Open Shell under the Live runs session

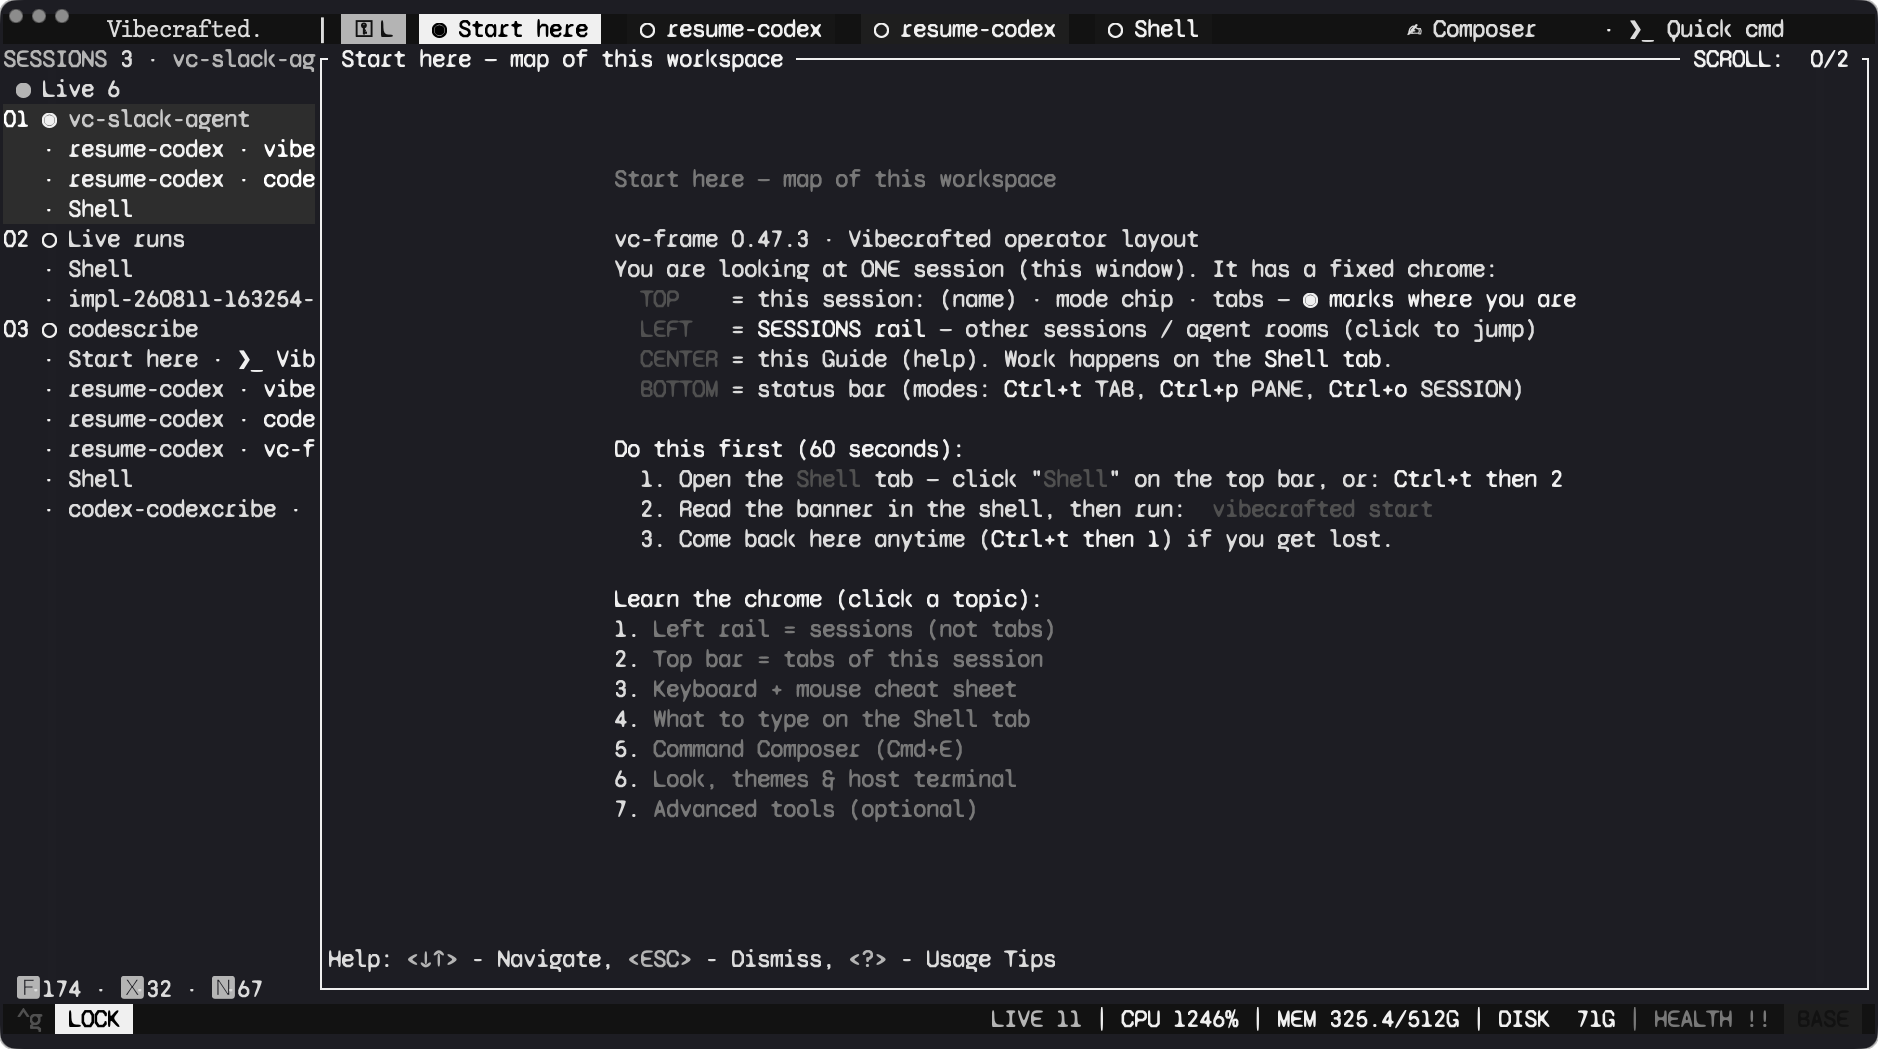click(100, 269)
